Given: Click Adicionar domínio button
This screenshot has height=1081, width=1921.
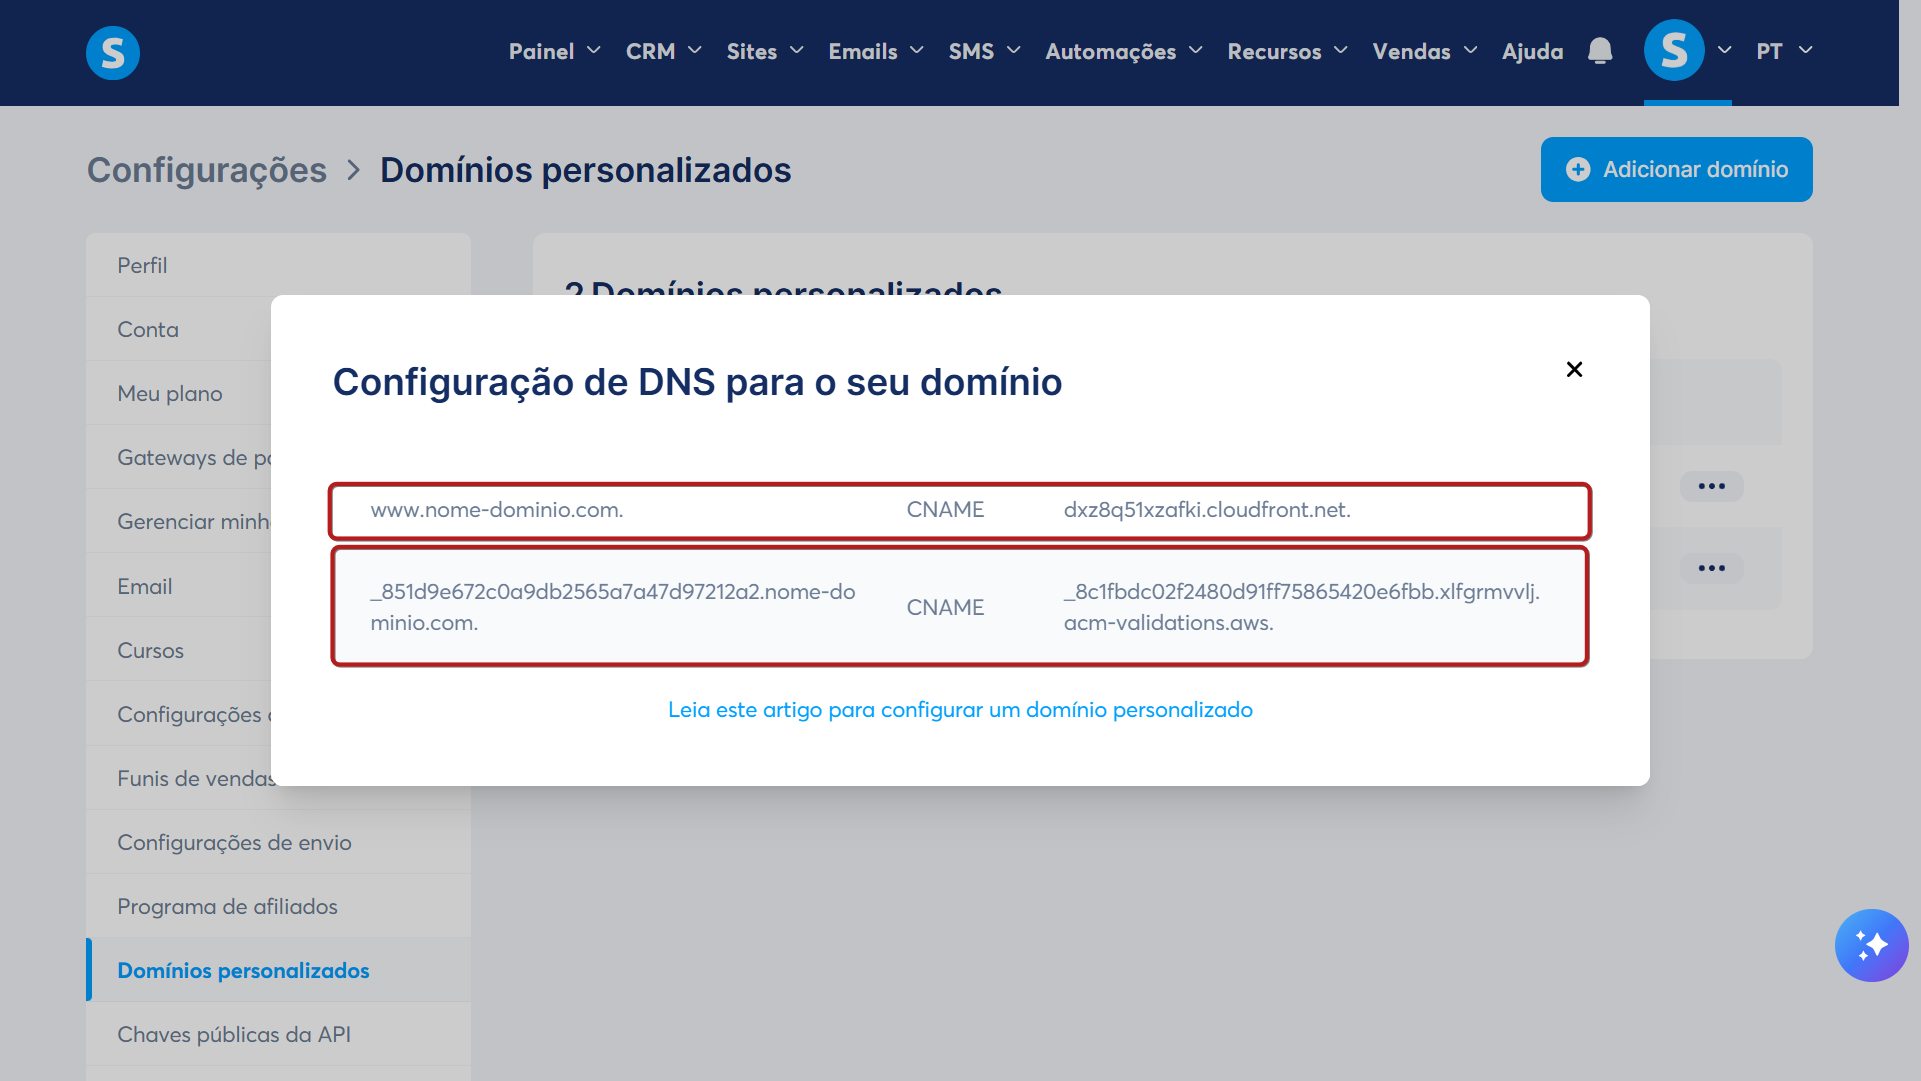Looking at the screenshot, I should pos(1676,170).
